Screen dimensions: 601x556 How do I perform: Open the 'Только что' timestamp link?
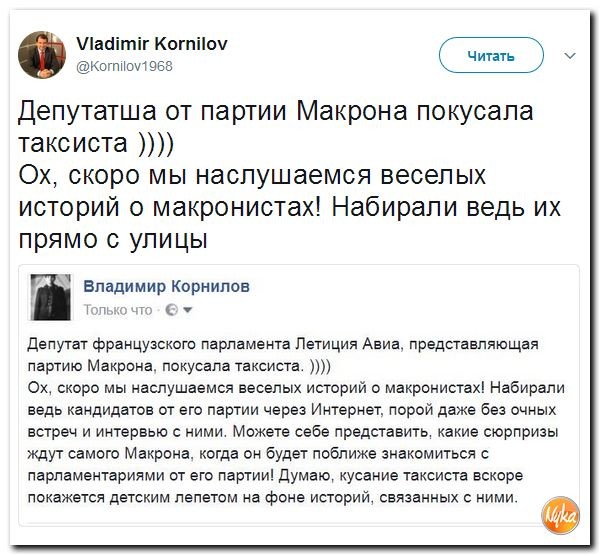click(x=118, y=310)
